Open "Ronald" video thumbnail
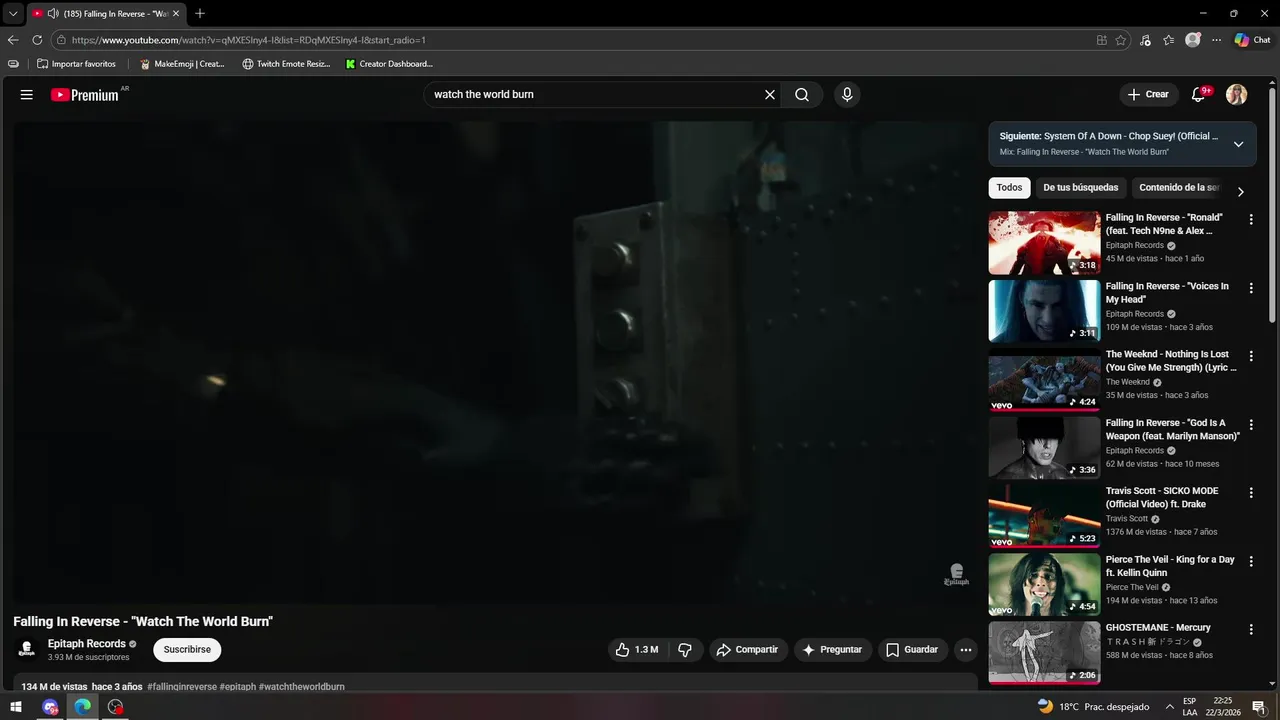This screenshot has height=720, width=1280. click(x=1044, y=243)
